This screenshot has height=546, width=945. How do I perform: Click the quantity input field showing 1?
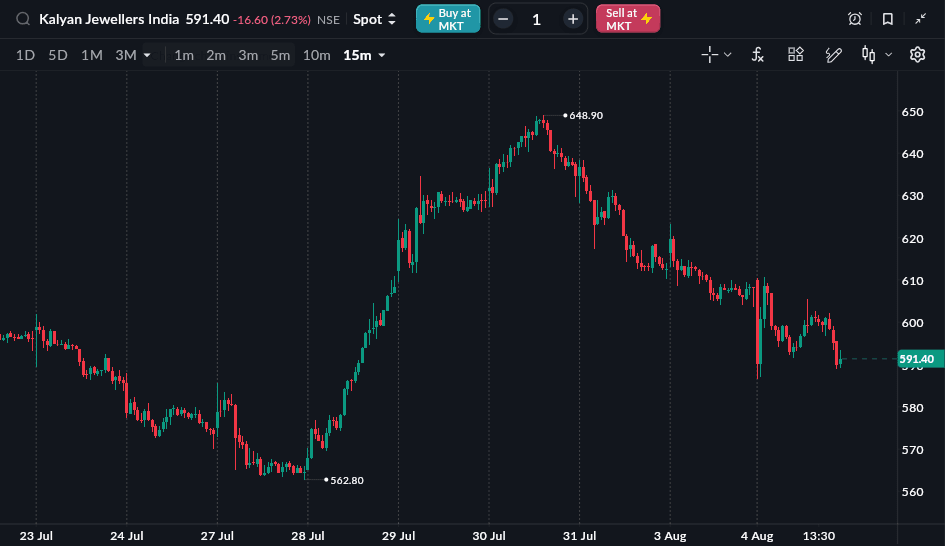[537, 19]
